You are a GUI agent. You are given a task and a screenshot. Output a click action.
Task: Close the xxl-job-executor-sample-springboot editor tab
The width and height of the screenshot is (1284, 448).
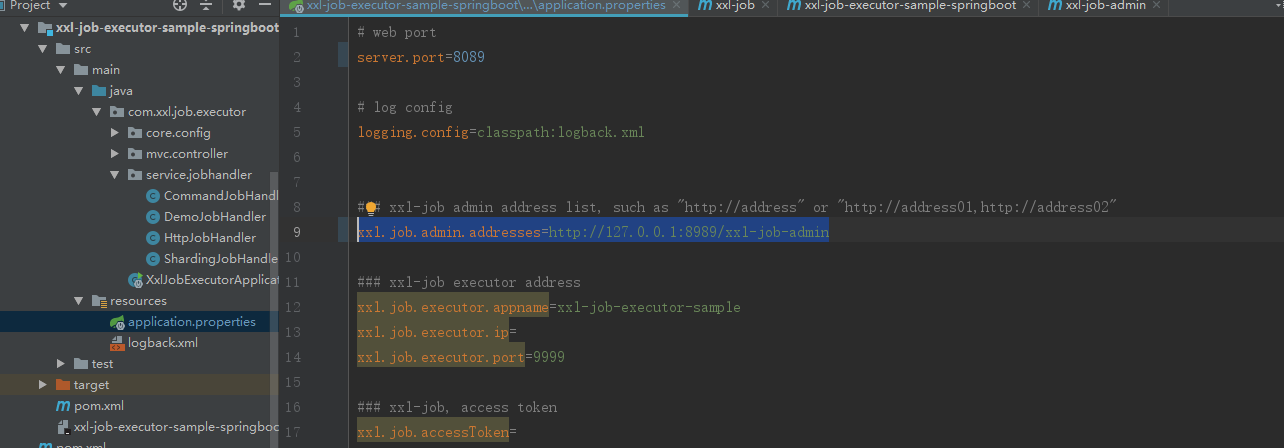click(x=1027, y=6)
